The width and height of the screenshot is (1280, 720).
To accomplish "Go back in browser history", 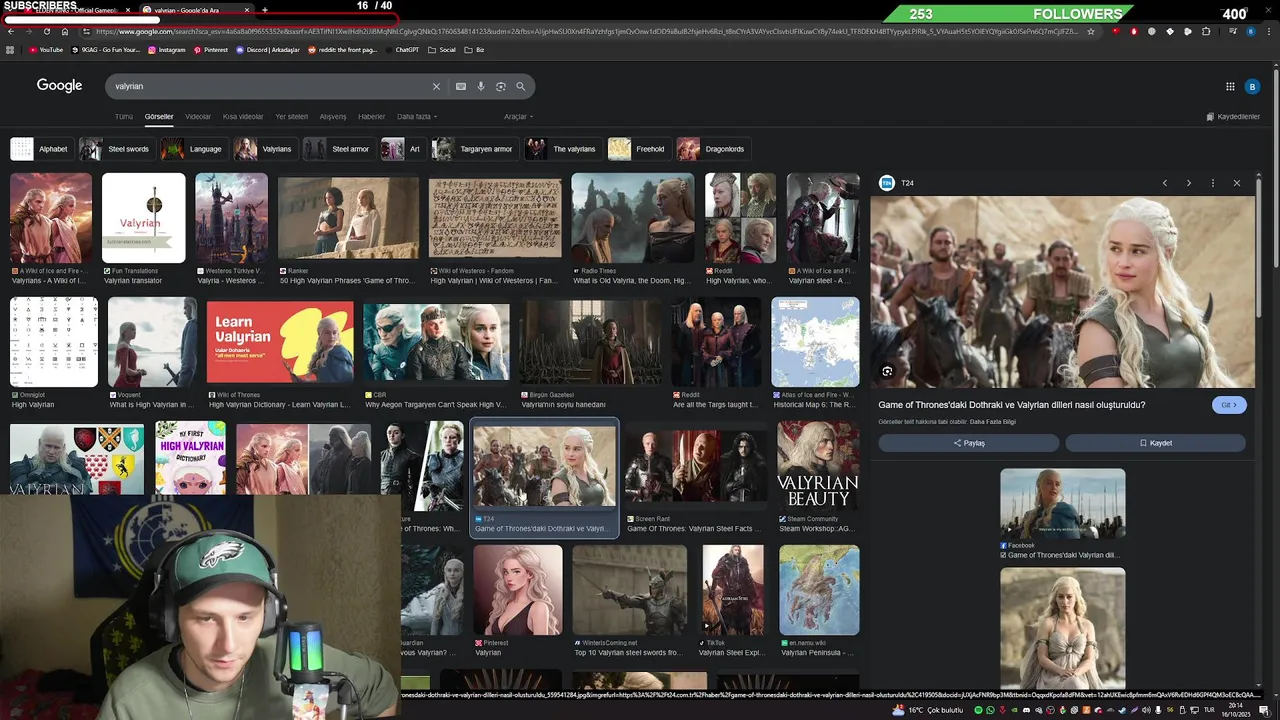I will (x=11, y=31).
